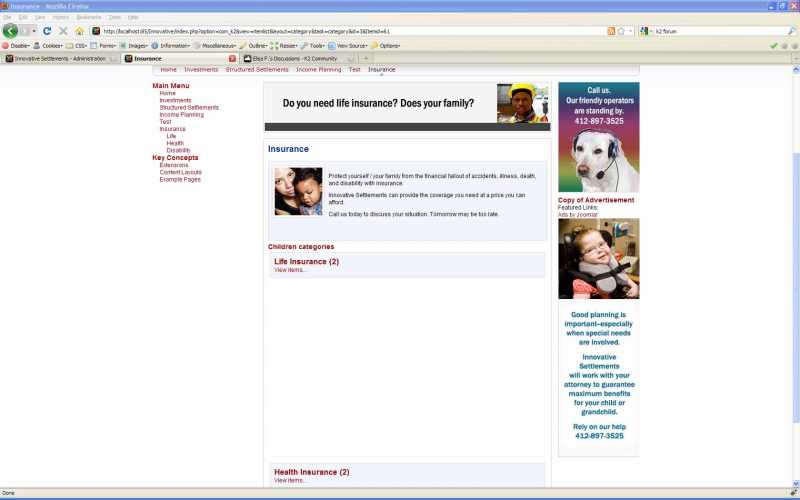
Task: Click the mother and baby photo
Action: pyautogui.click(x=298, y=191)
